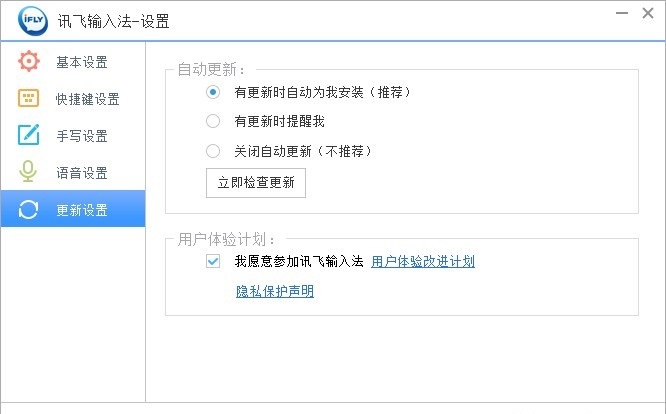Select 关闭自动更新 radio option
This screenshot has height=414, width=666.
213,152
